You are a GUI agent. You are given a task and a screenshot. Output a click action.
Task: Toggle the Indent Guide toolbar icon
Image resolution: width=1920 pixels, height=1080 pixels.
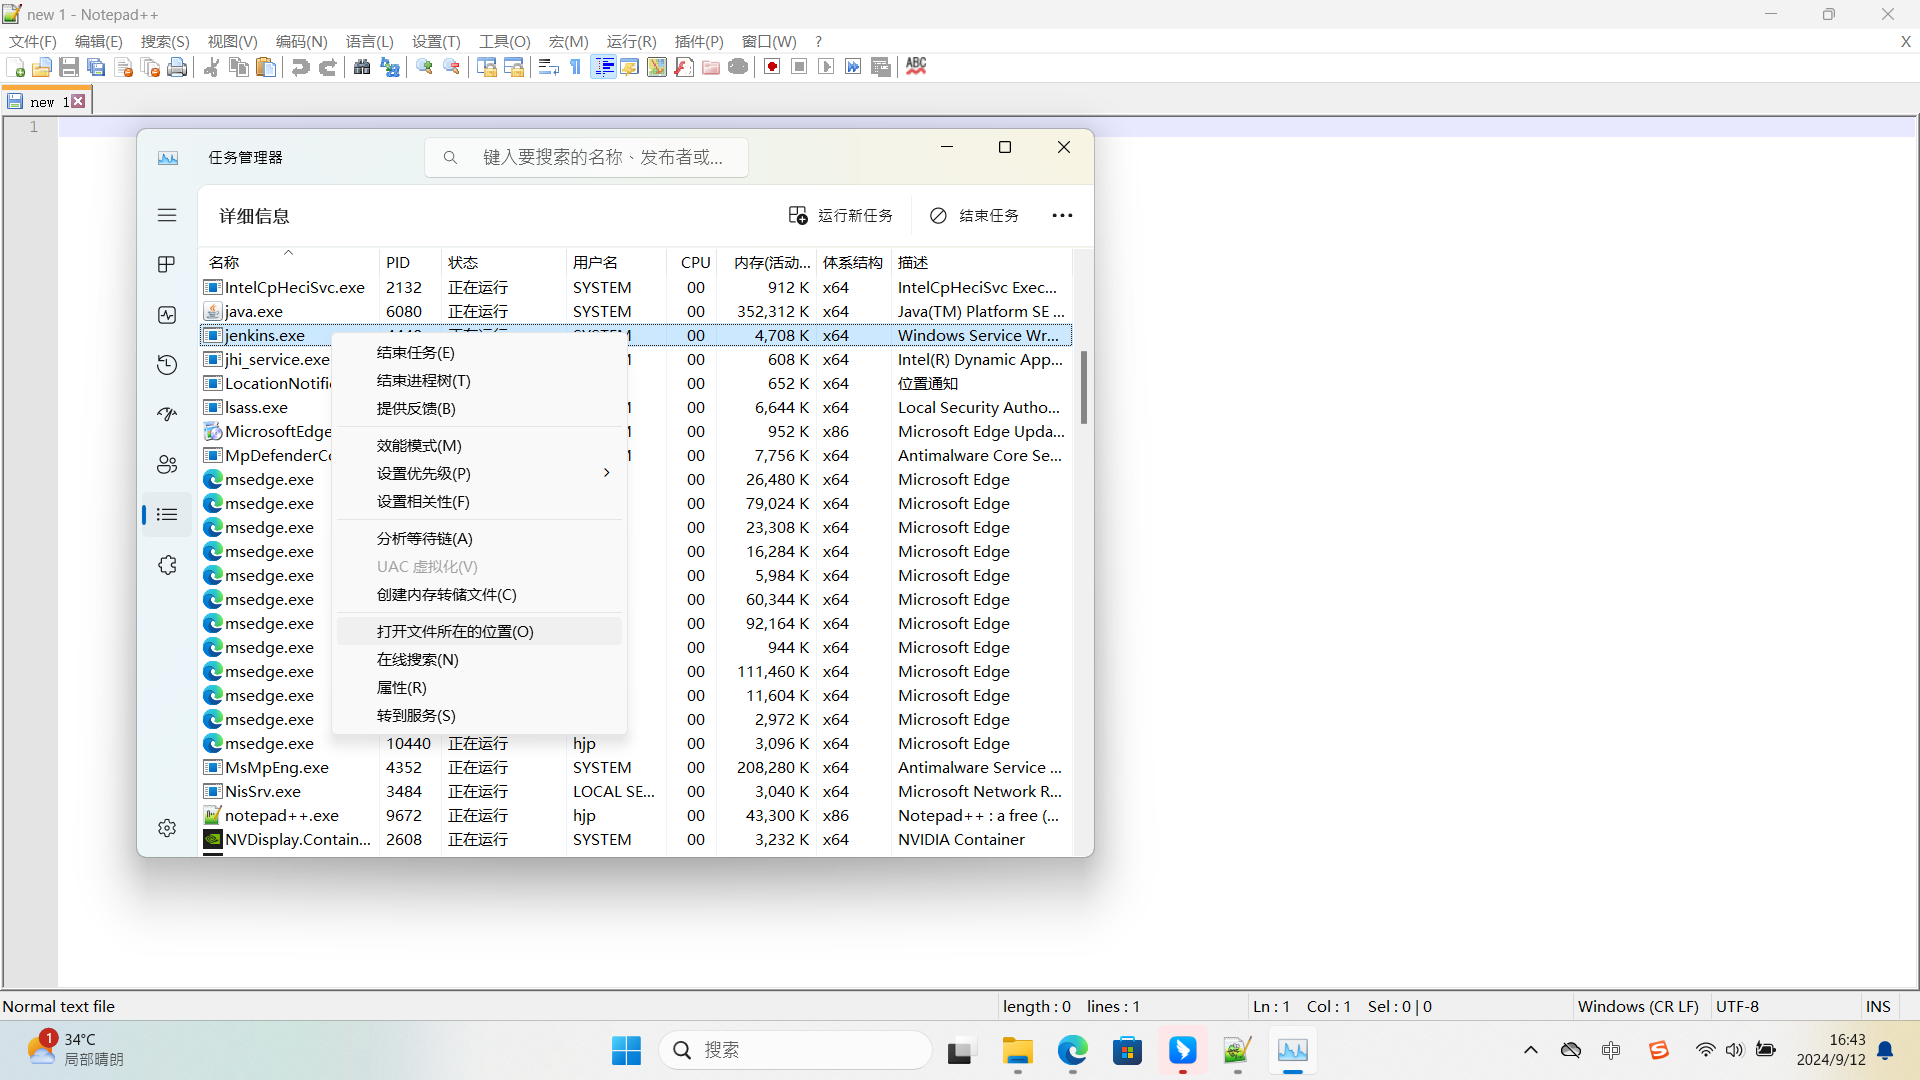click(x=603, y=67)
